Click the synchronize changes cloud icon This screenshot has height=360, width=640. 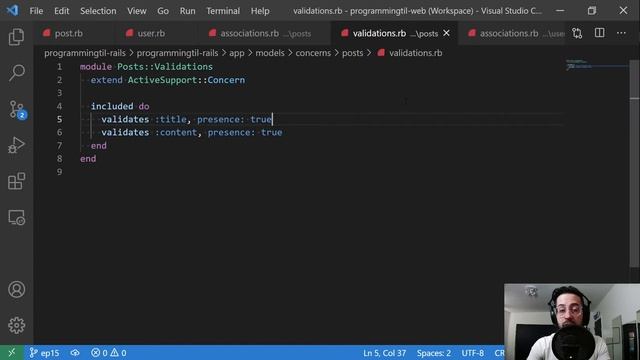point(75,353)
